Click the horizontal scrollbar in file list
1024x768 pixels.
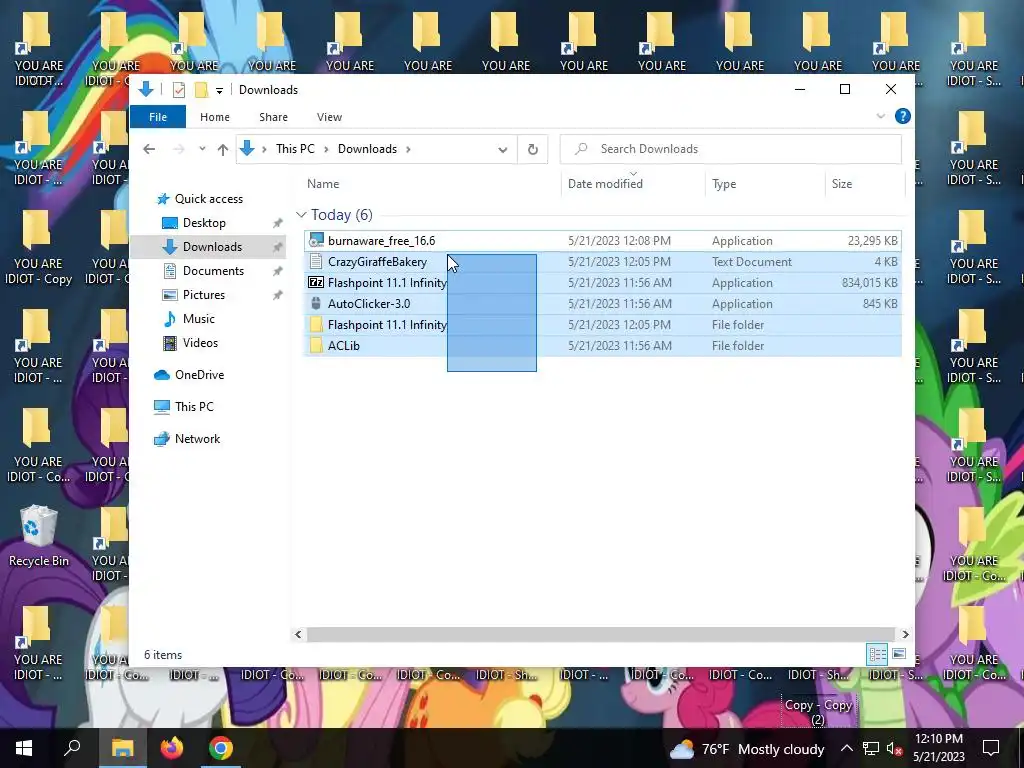pos(600,634)
